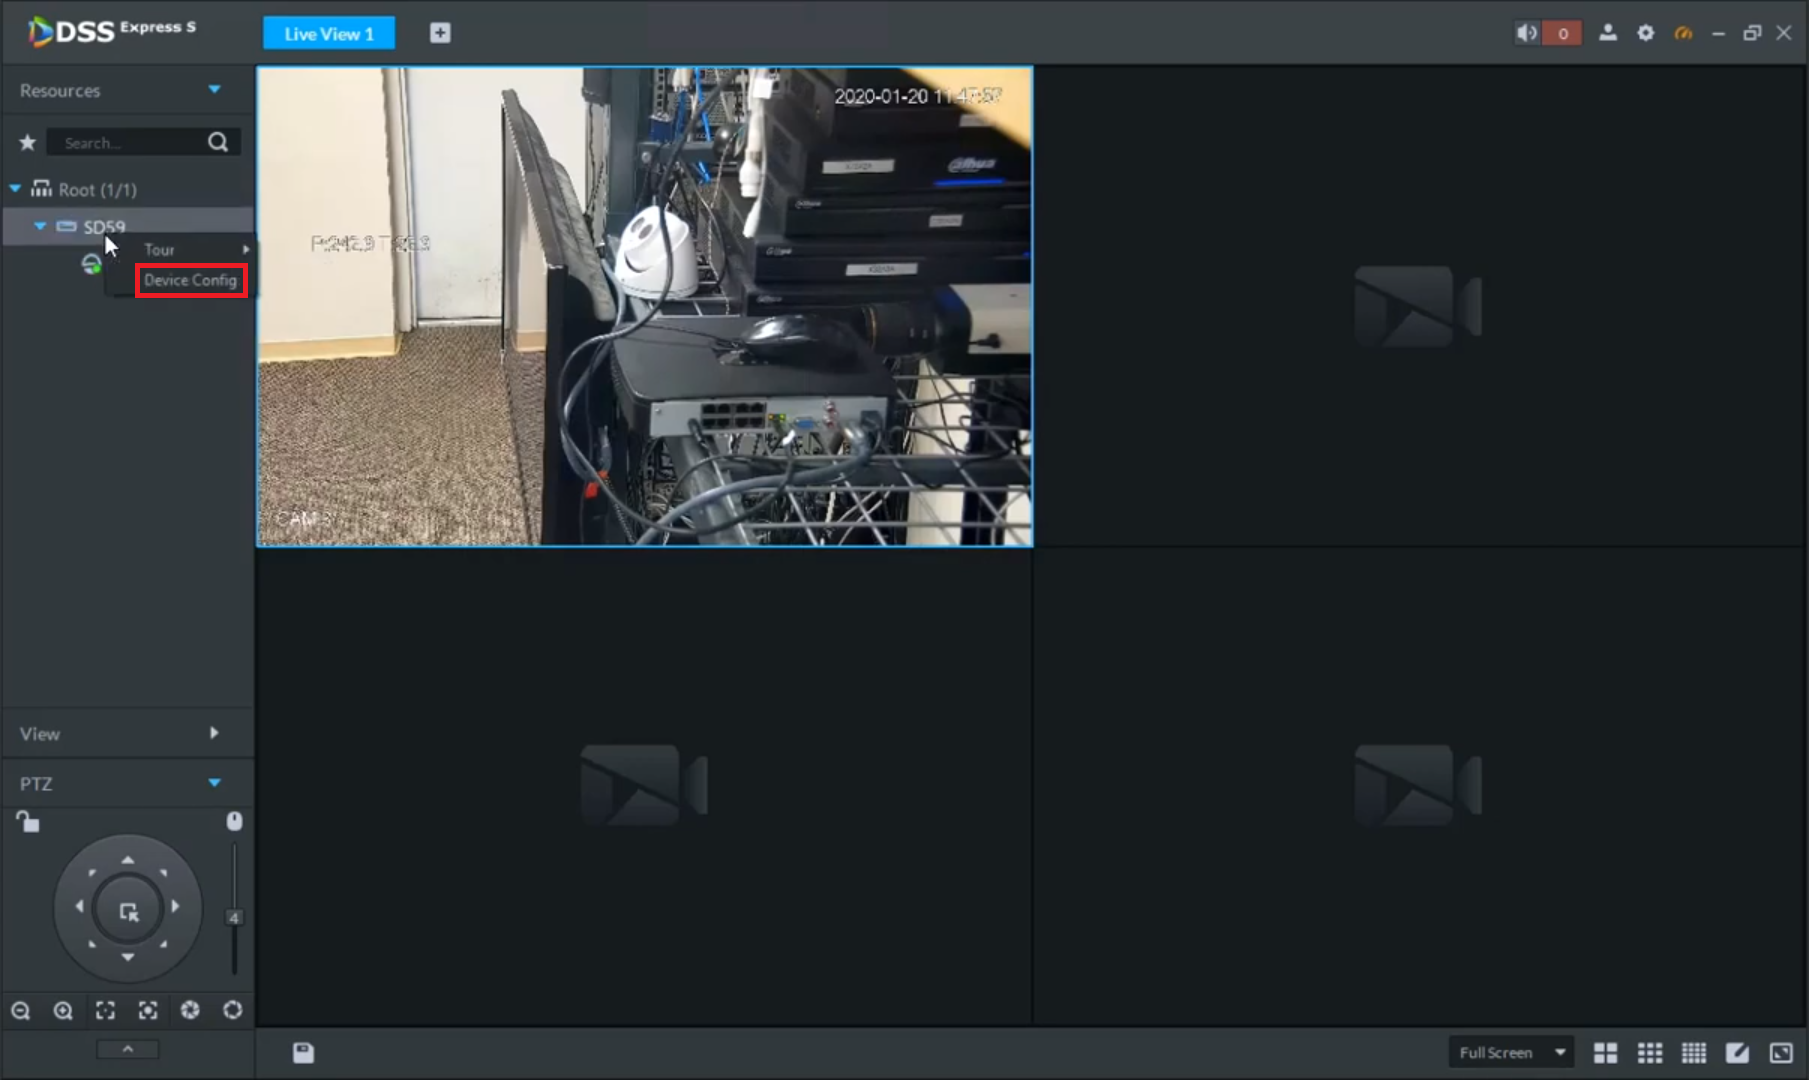
Task: Click the PTZ iris close aperture icon
Action: click(190, 1011)
